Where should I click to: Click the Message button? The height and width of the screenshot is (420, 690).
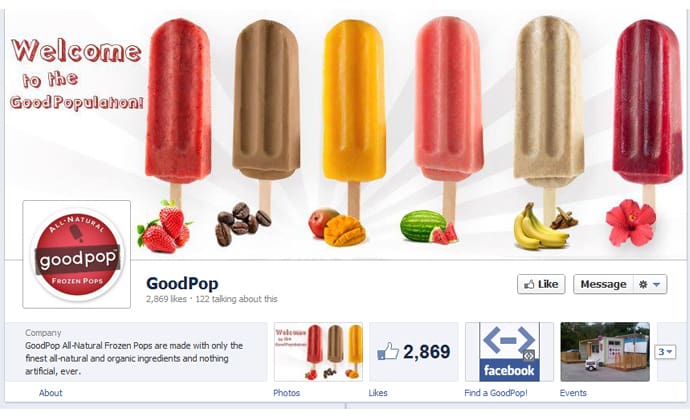[603, 284]
